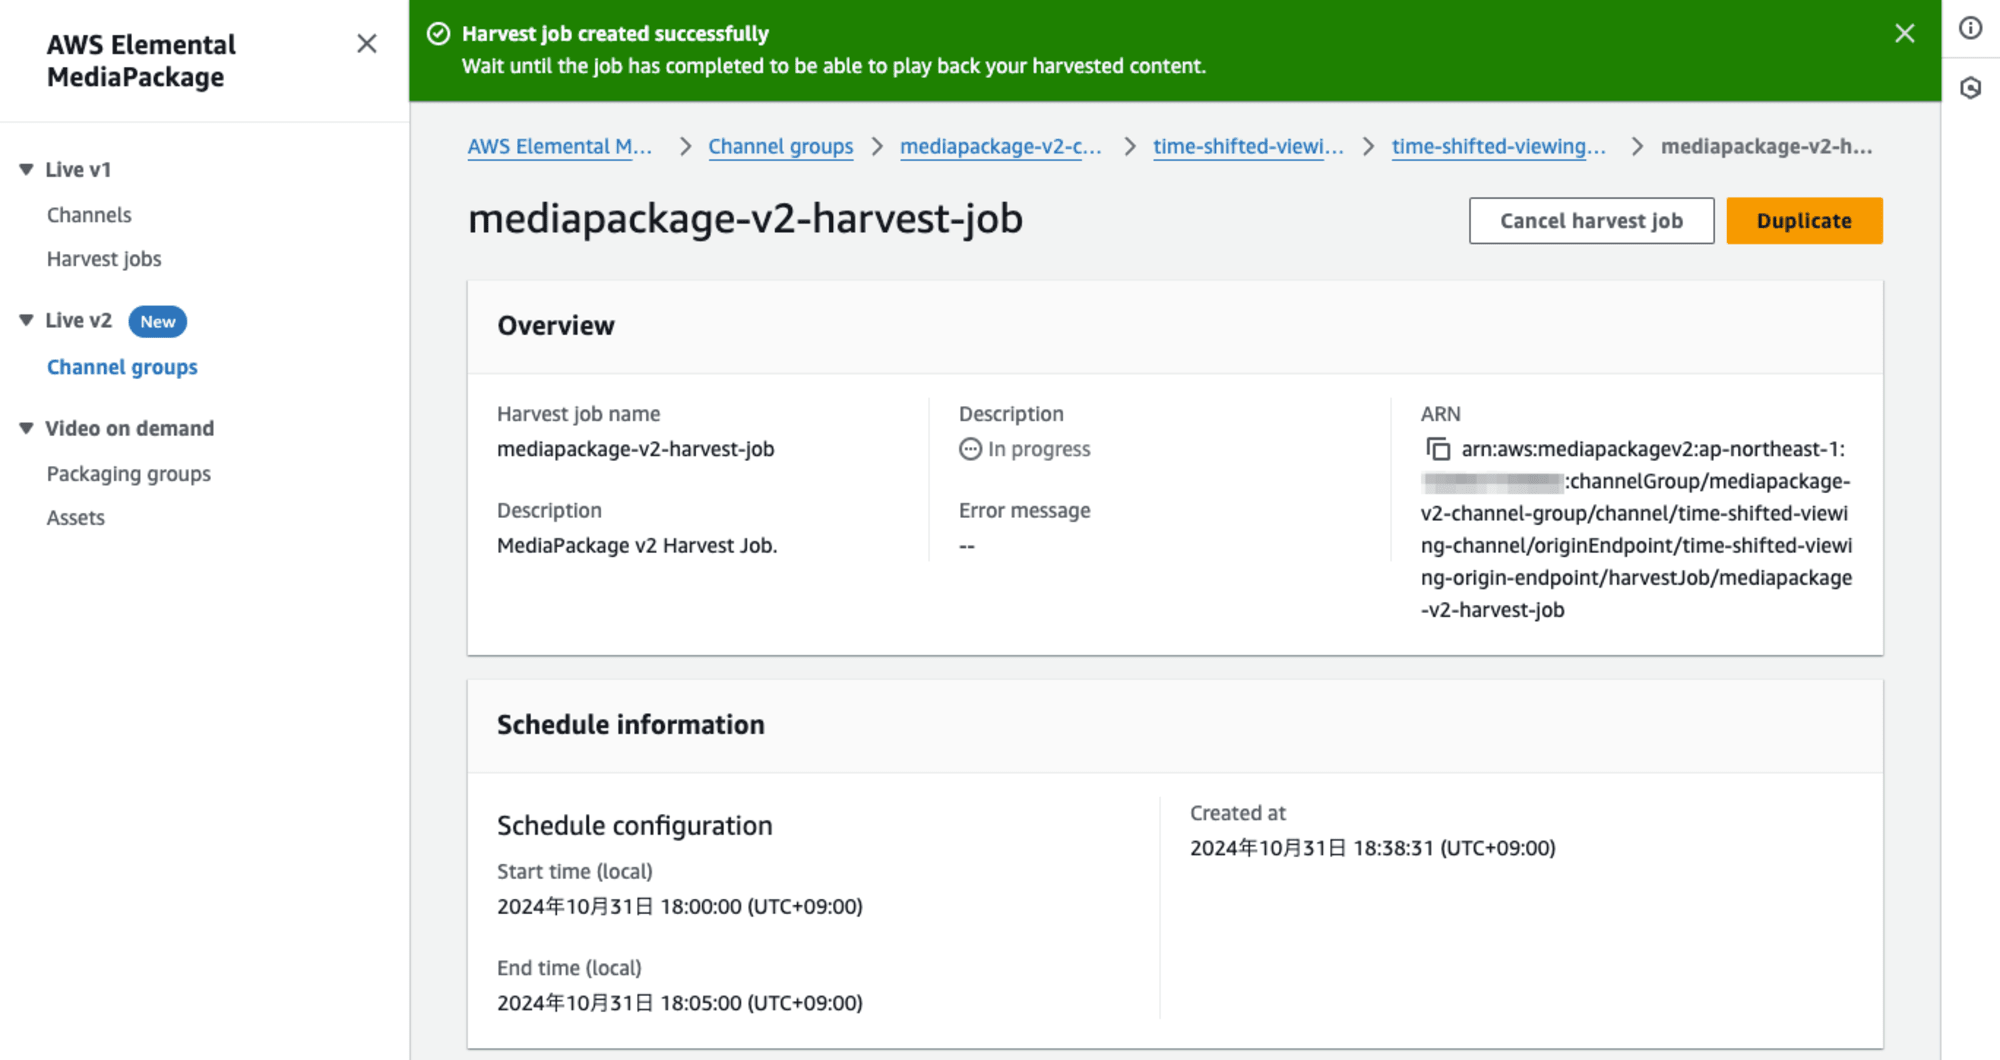This screenshot has width=2000, height=1060.
Task: Collapse the Live v2 section
Action: 27,320
